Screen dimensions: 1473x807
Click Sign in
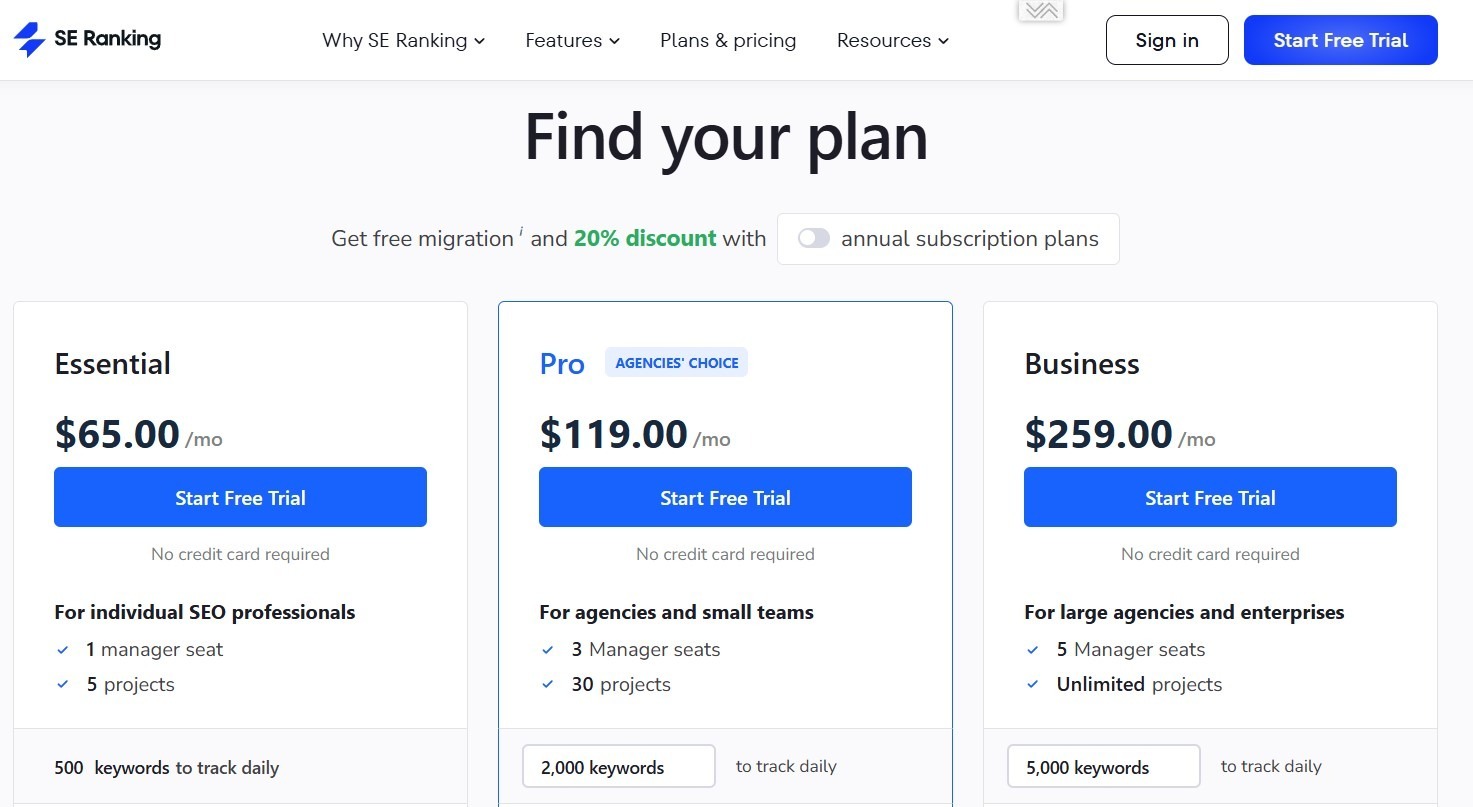tap(1166, 40)
